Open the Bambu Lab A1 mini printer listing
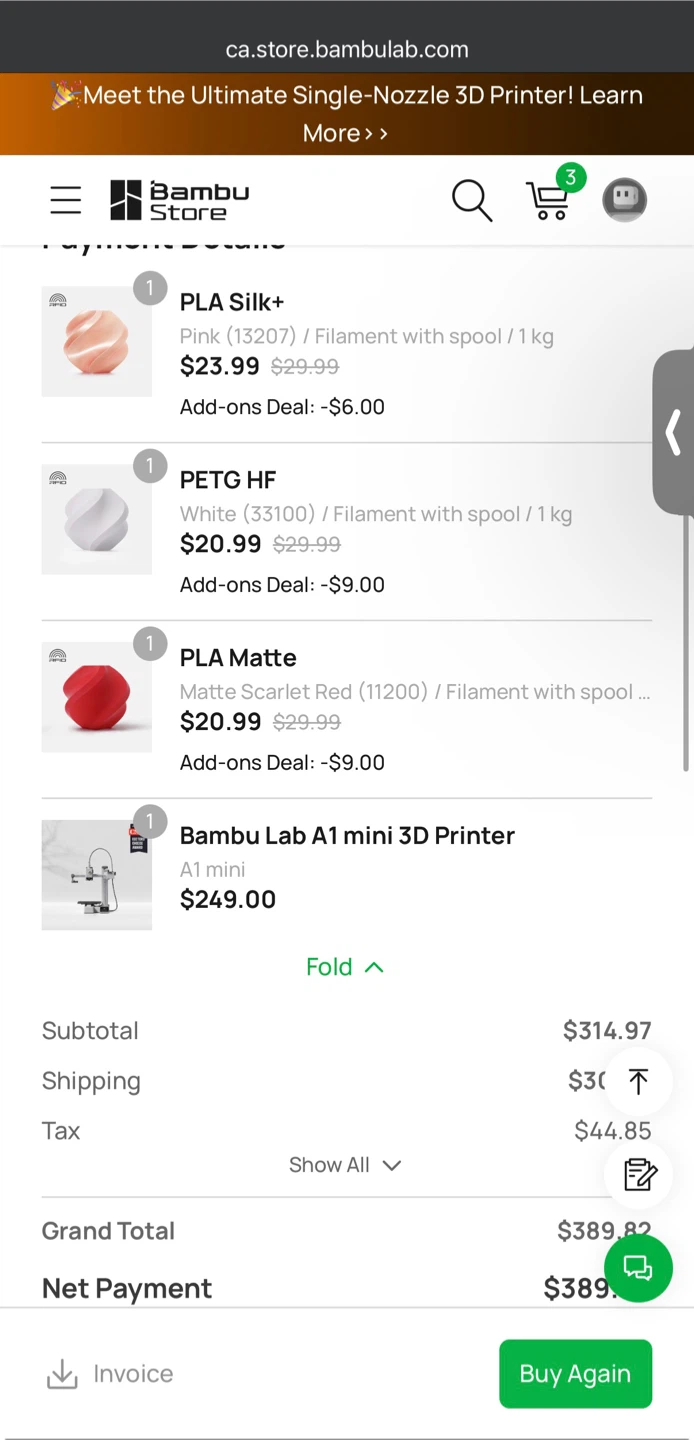This screenshot has height=1440, width=694. point(347,836)
